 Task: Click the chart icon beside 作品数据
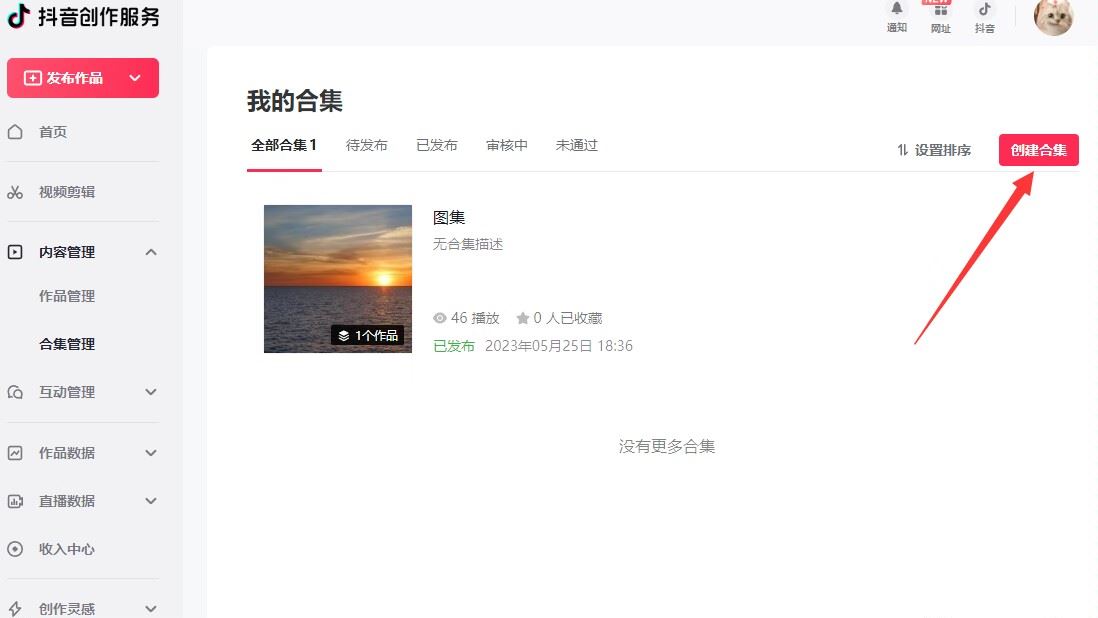pos(15,453)
